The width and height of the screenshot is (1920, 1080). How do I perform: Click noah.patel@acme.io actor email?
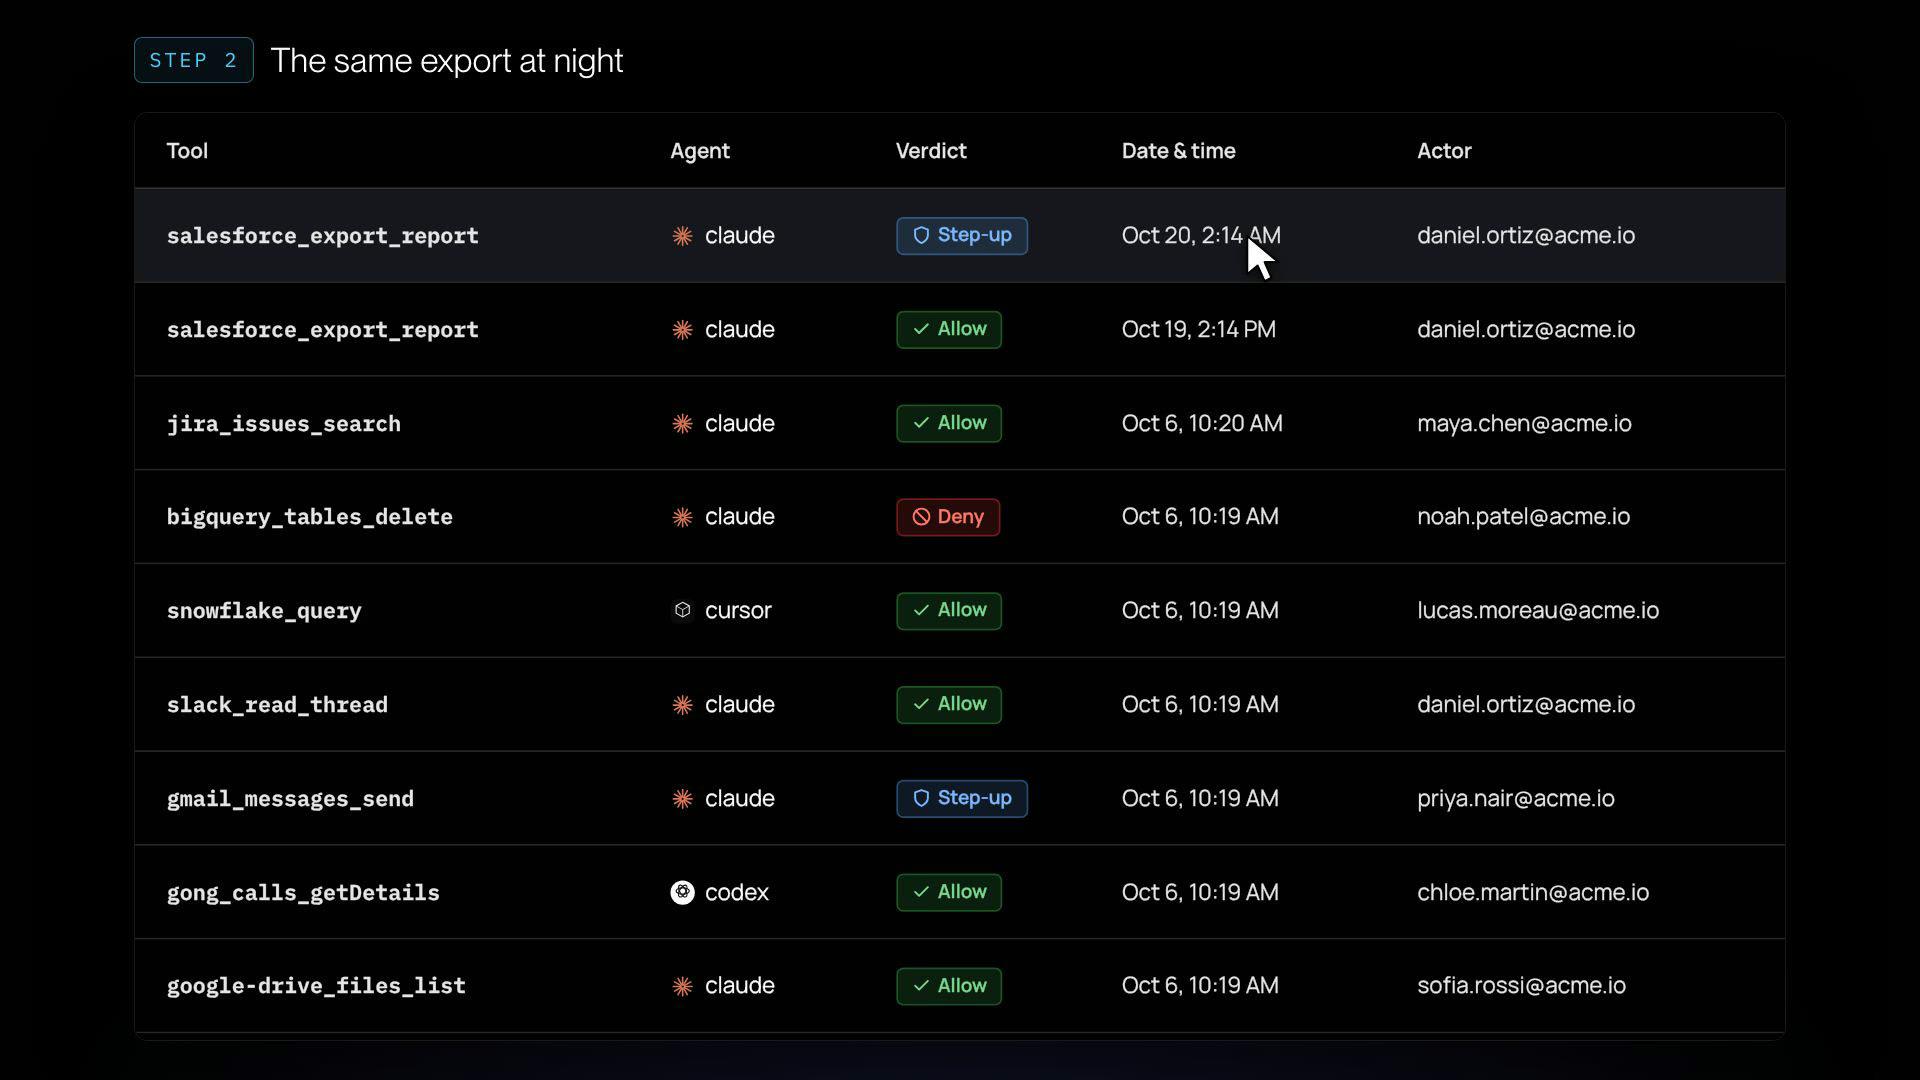[1523, 516]
